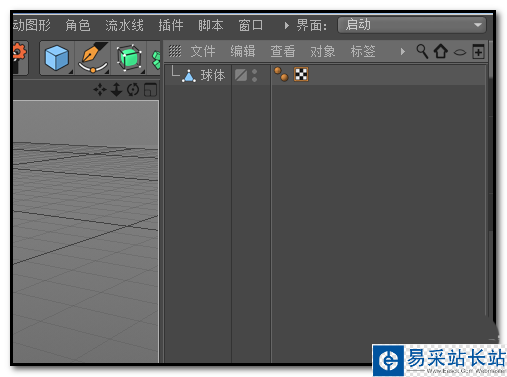Select the Pen spline tool

click(93, 57)
